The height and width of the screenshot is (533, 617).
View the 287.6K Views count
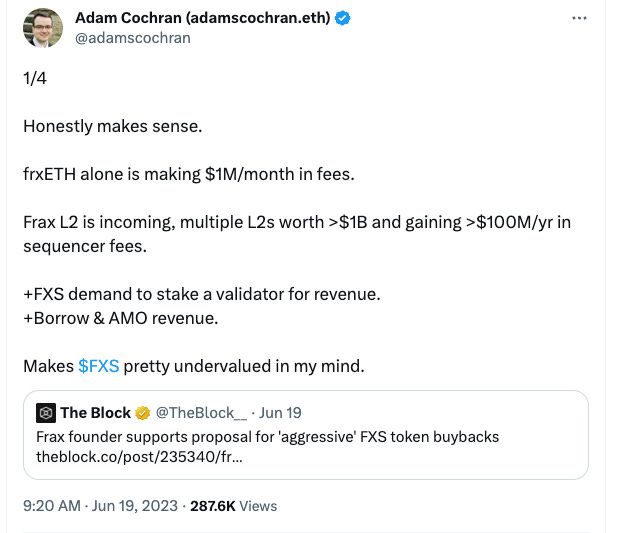235,506
